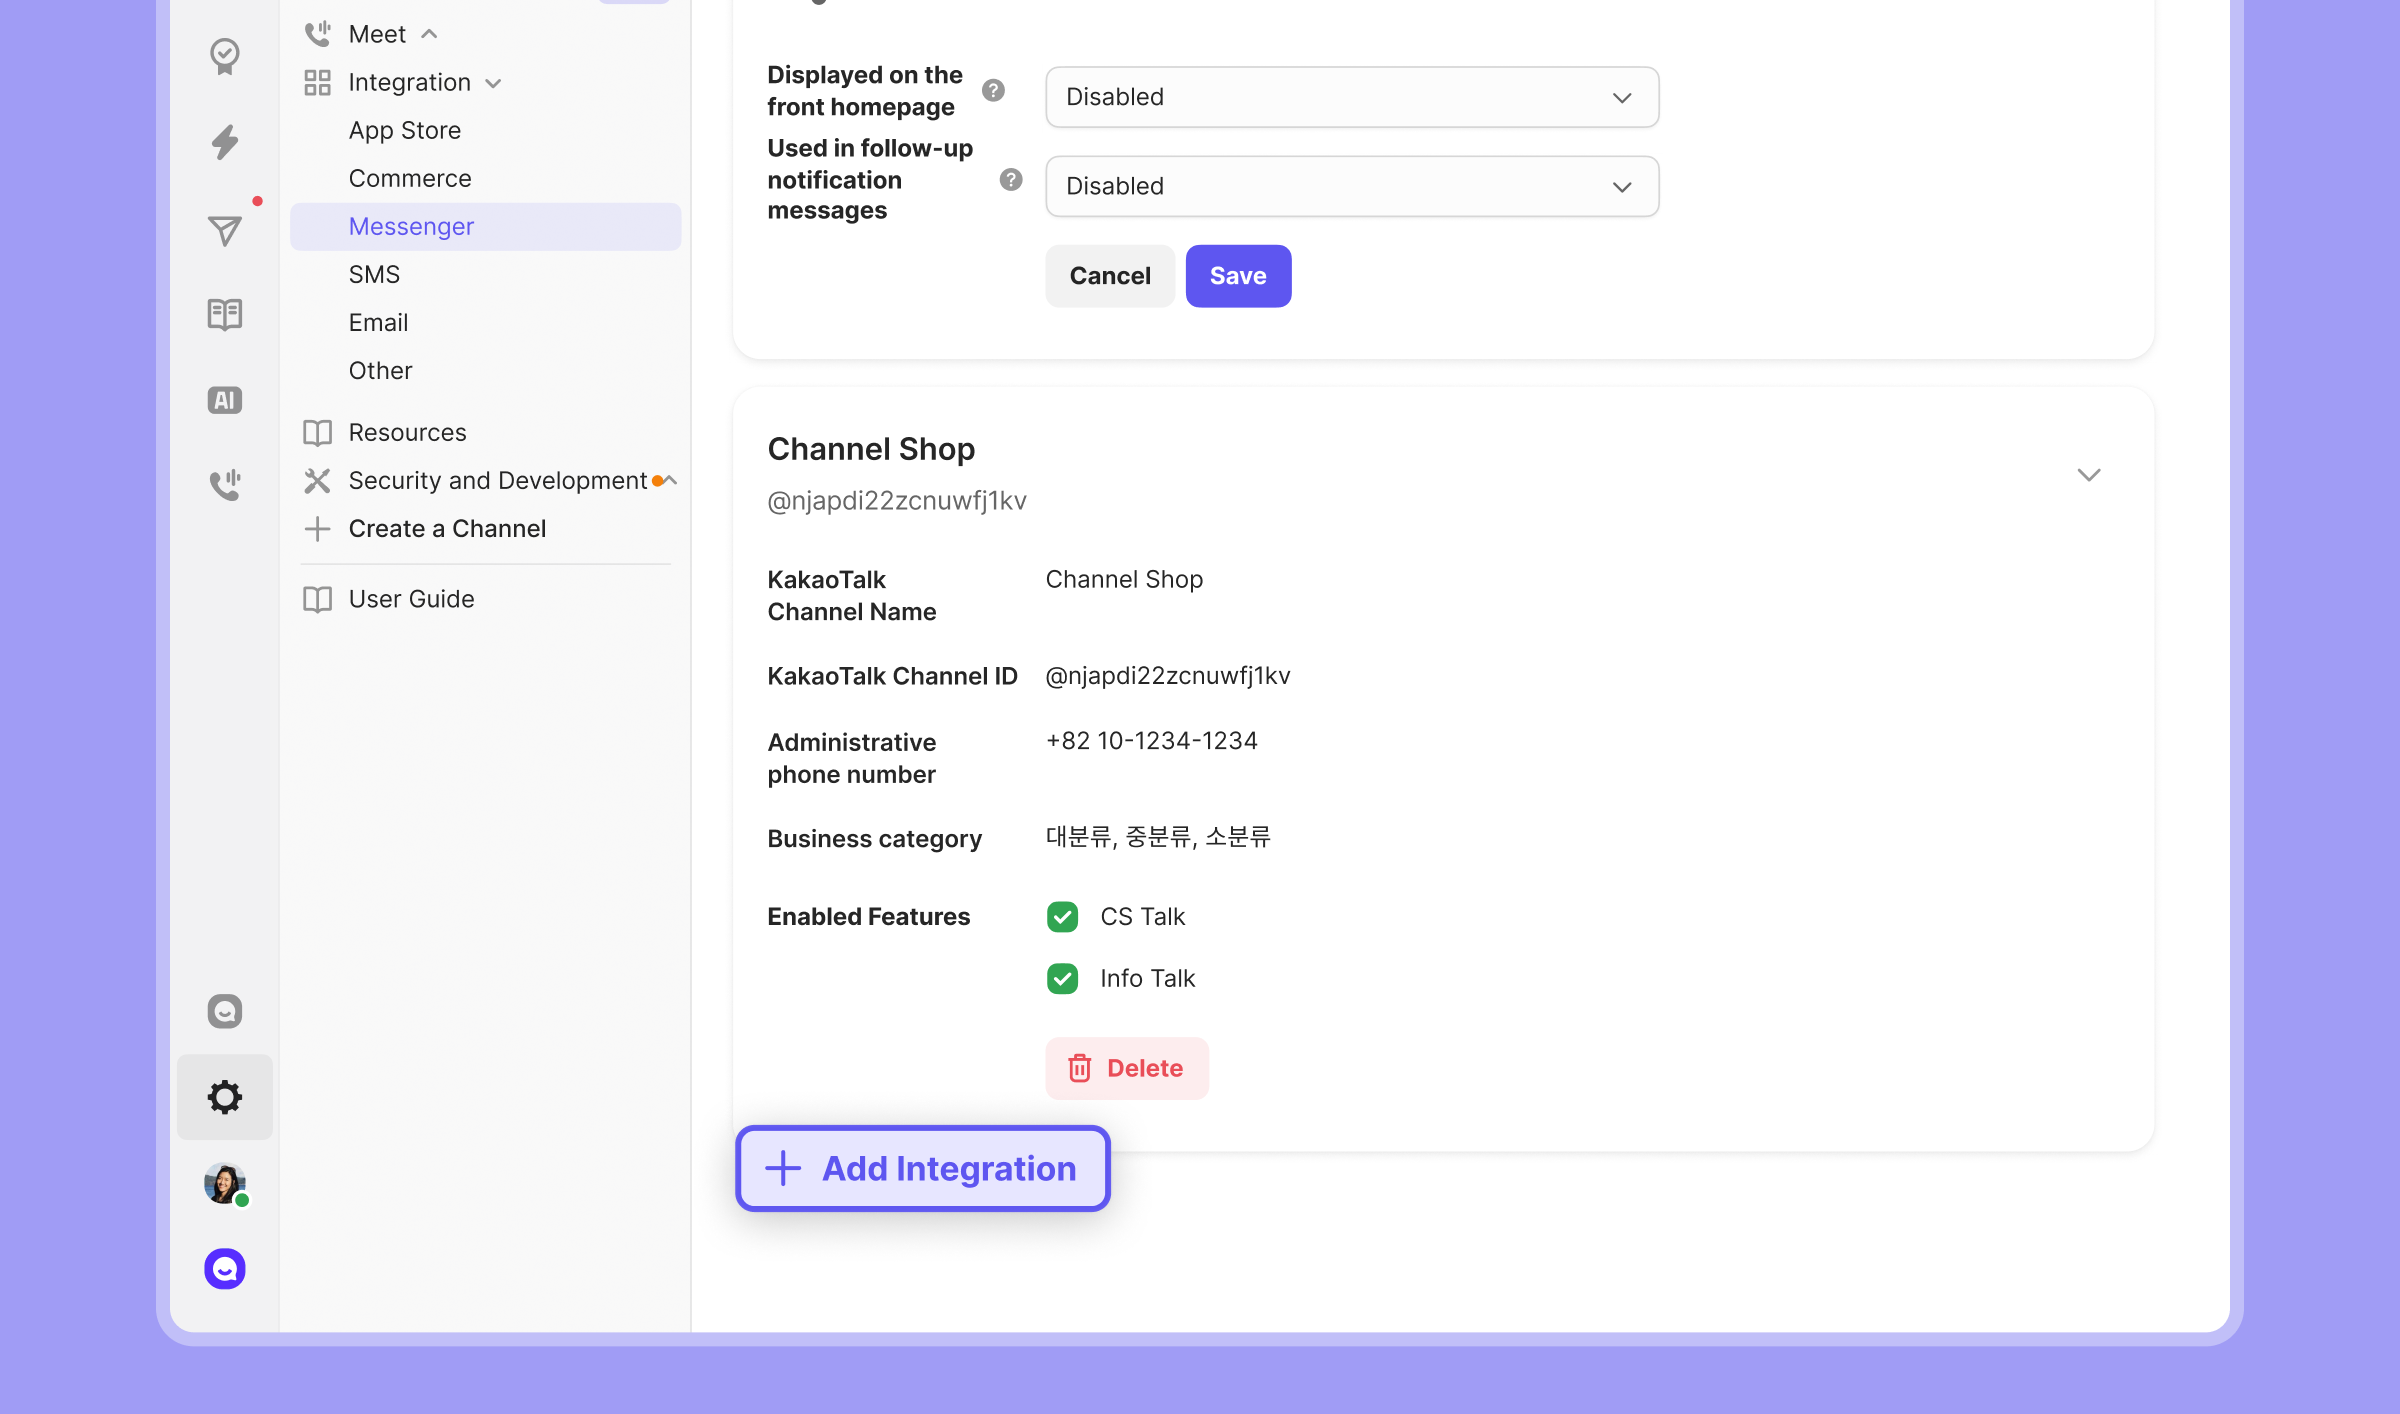Open App Store menu item
Screen dimensions: 2400x1414
404,130
